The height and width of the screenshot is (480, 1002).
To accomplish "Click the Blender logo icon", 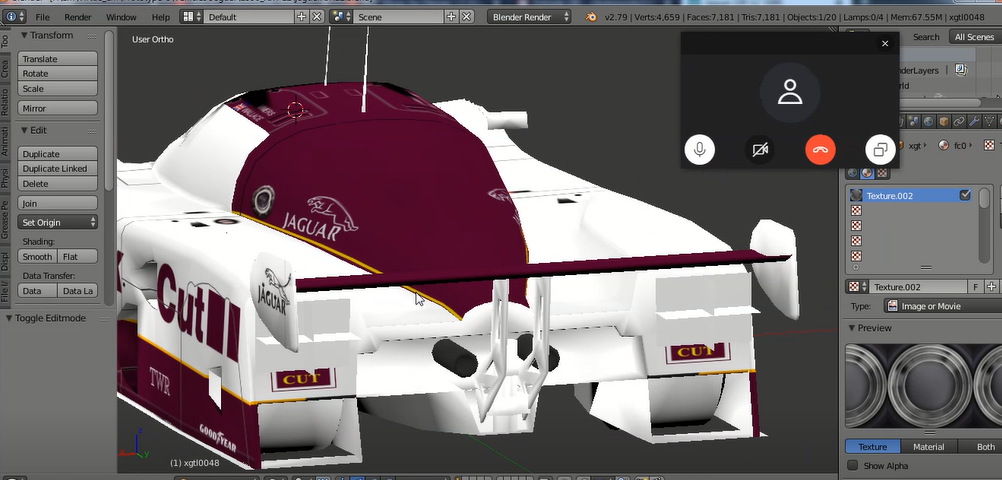I will [x=592, y=17].
